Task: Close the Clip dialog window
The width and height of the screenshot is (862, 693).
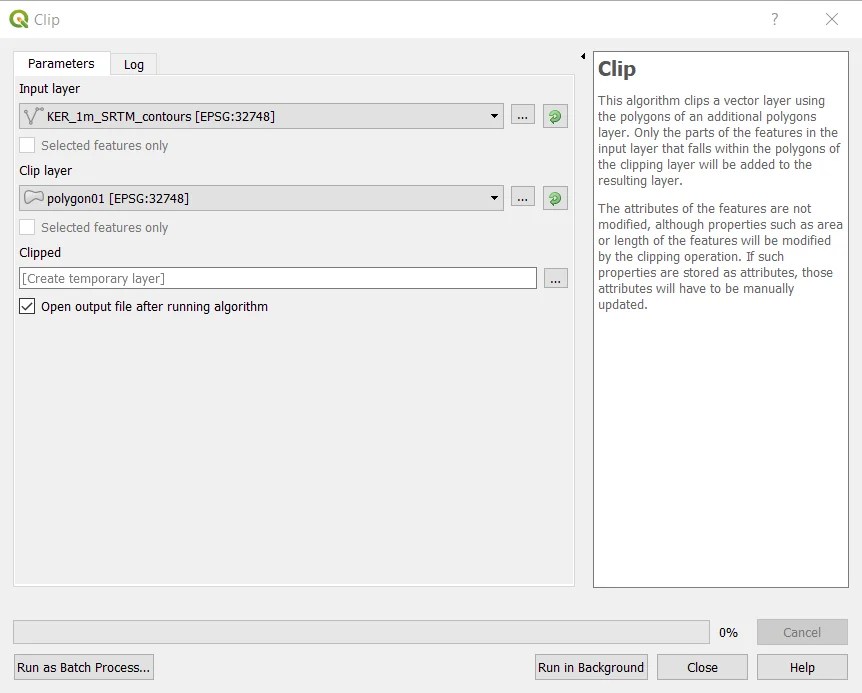Action: pyautogui.click(x=832, y=19)
